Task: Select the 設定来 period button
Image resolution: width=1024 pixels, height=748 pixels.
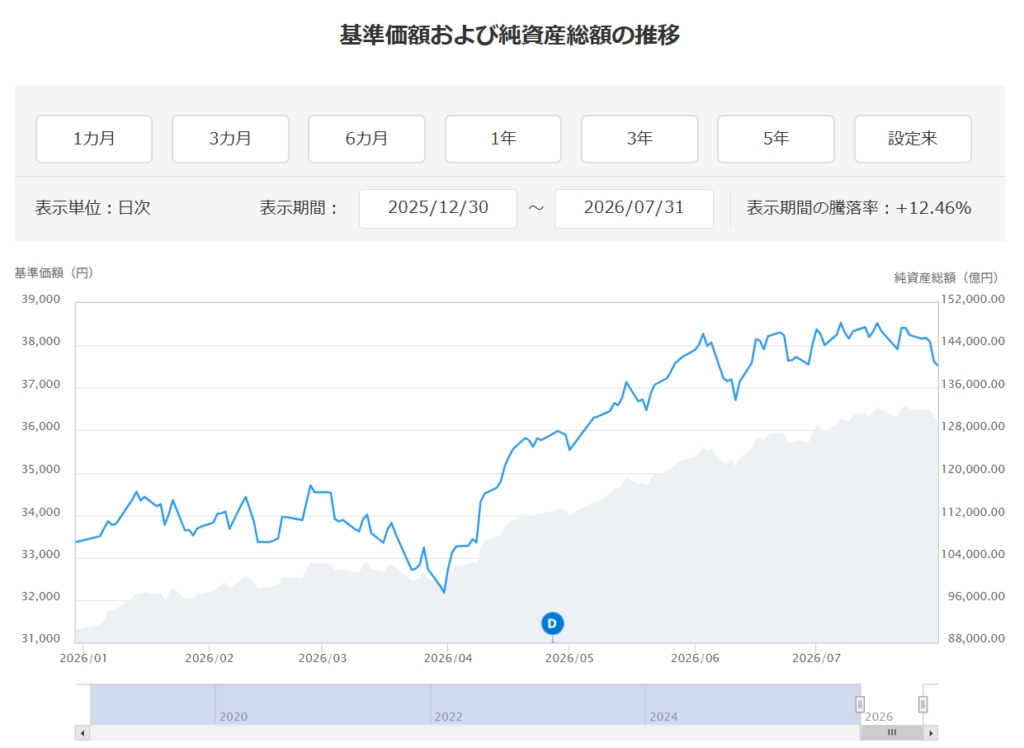Action: click(912, 138)
